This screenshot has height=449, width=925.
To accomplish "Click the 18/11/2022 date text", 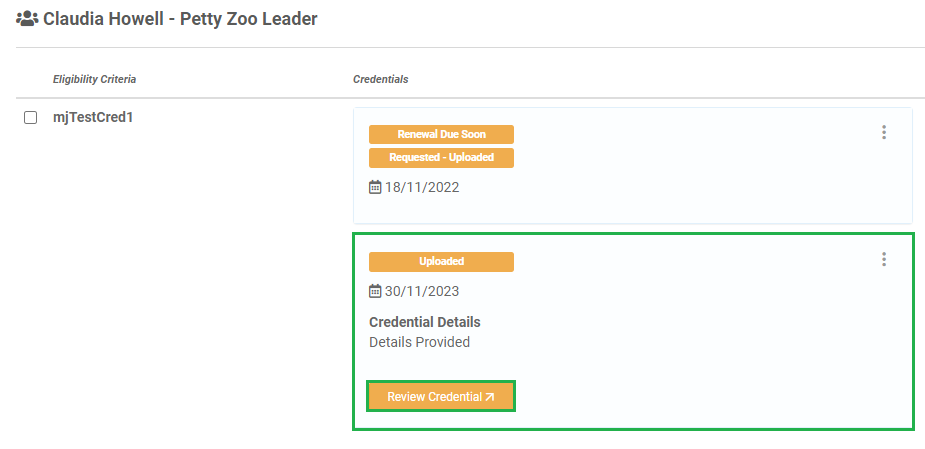I will (x=422, y=188).
